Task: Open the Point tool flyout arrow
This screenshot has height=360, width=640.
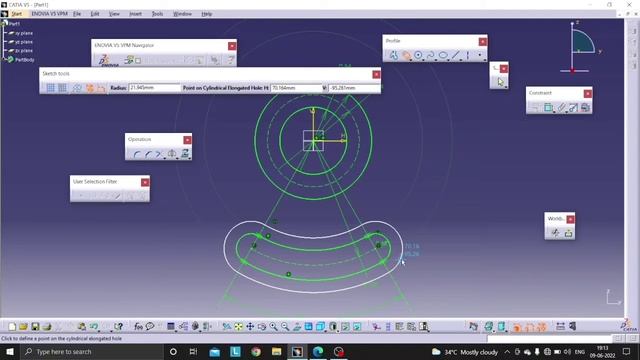Action: (x=485, y=60)
